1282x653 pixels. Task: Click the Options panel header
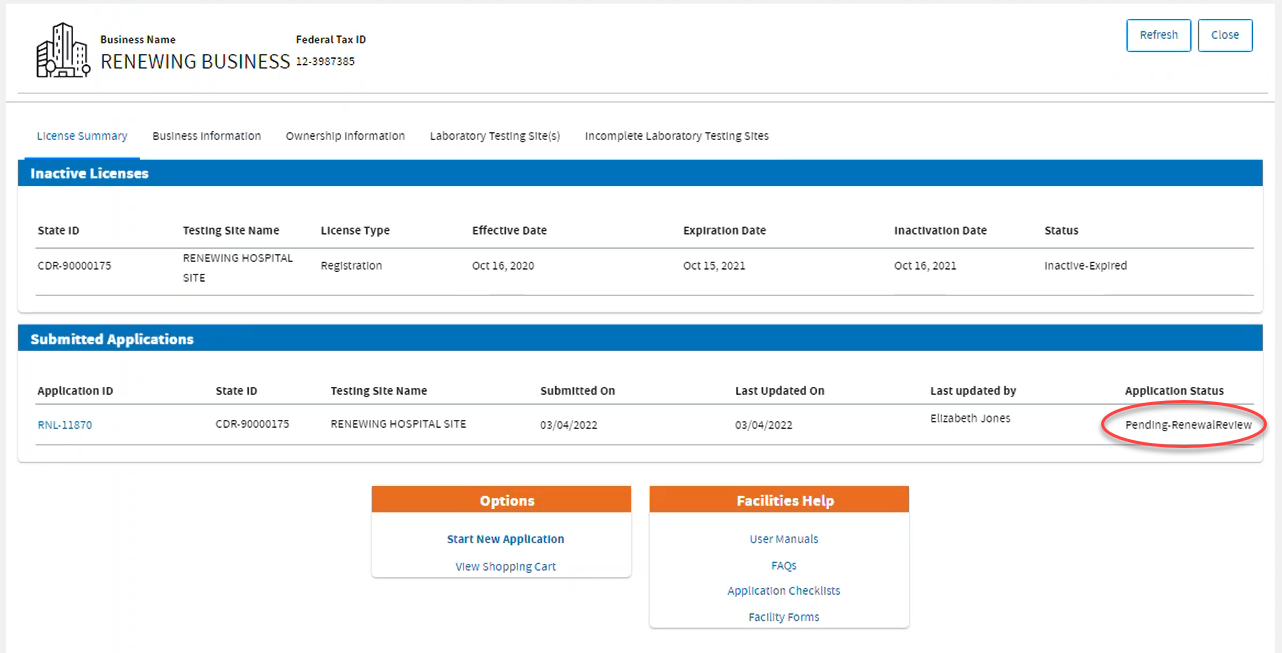pyautogui.click(x=505, y=500)
